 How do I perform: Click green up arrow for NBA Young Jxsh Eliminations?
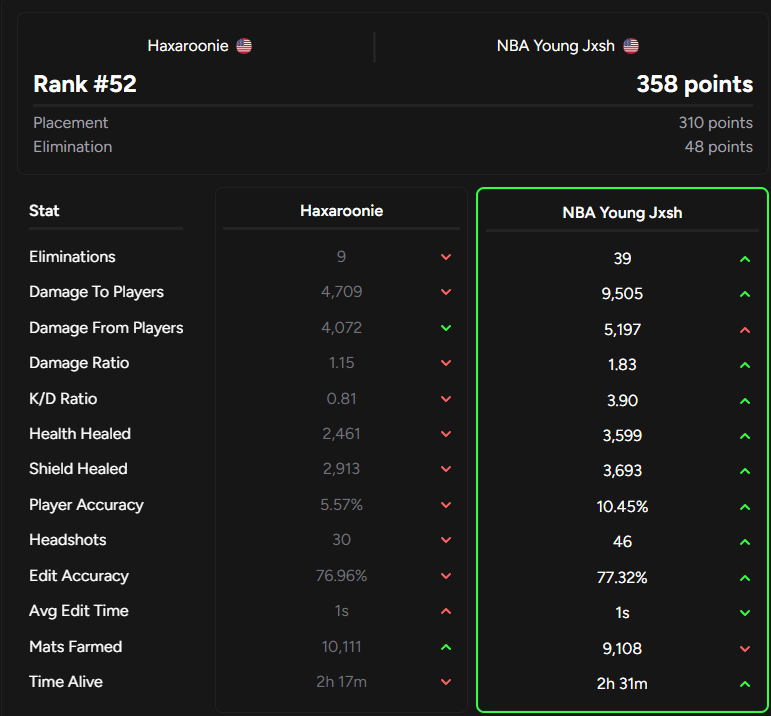pyautogui.click(x=745, y=259)
